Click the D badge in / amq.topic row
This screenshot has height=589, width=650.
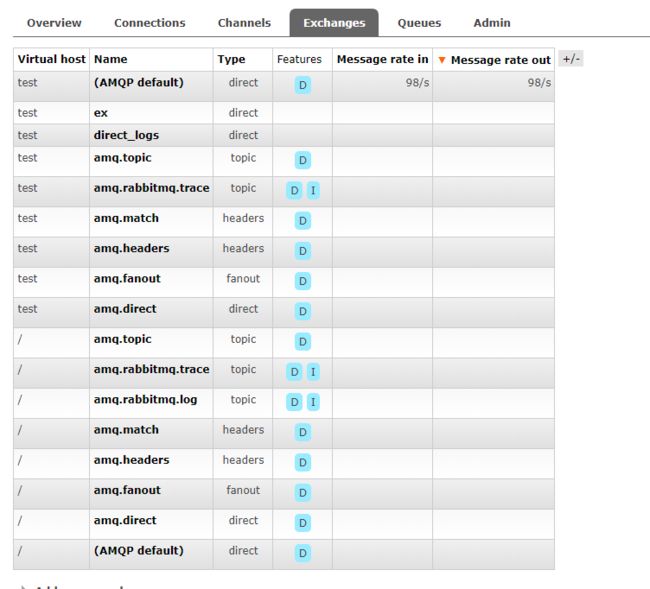[303, 342]
